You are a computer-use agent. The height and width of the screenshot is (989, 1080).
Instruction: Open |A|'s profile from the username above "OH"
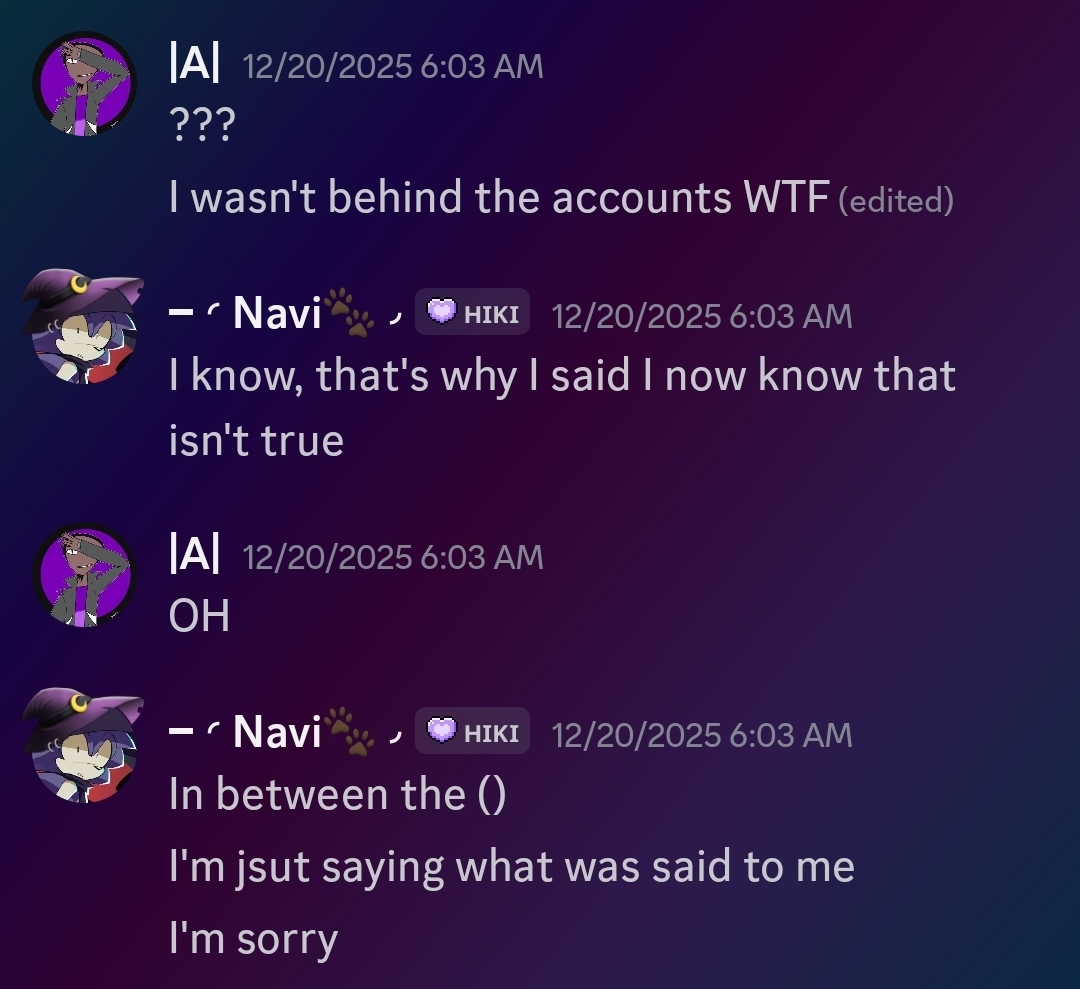pos(195,557)
